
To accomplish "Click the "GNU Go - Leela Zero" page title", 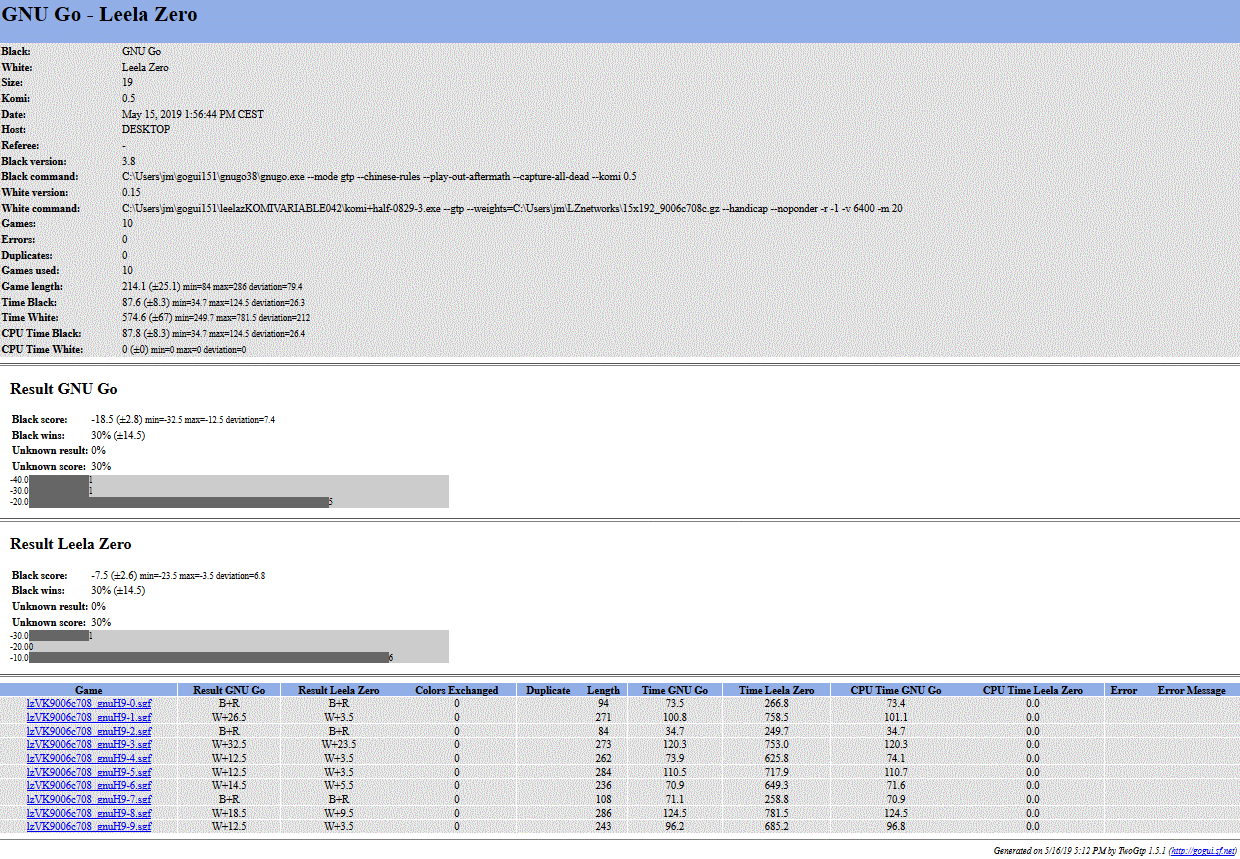I will point(100,16).
